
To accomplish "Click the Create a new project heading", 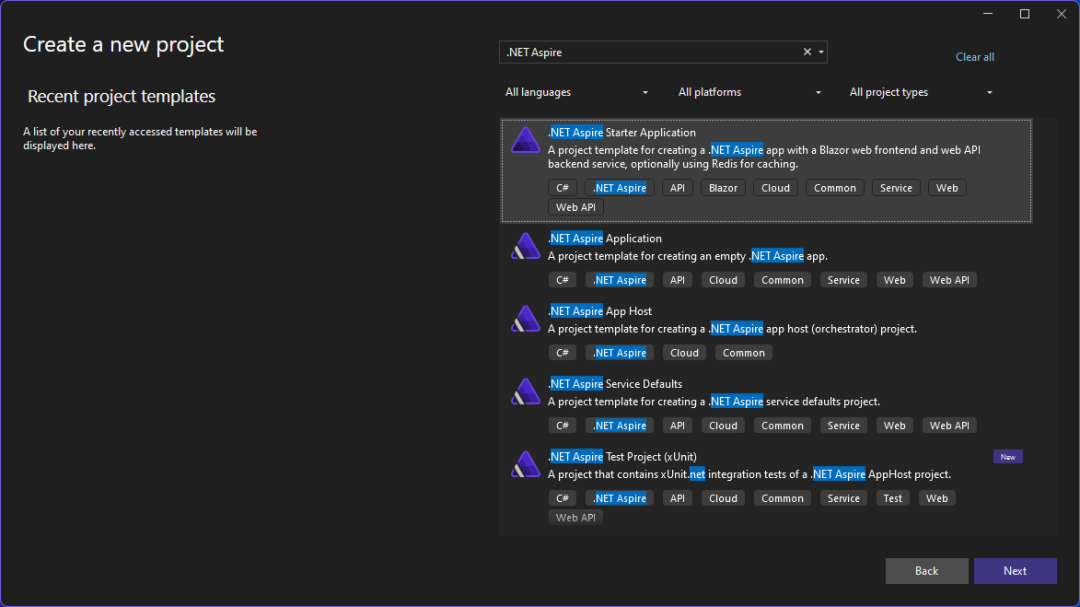I will (x=123, y=44).
